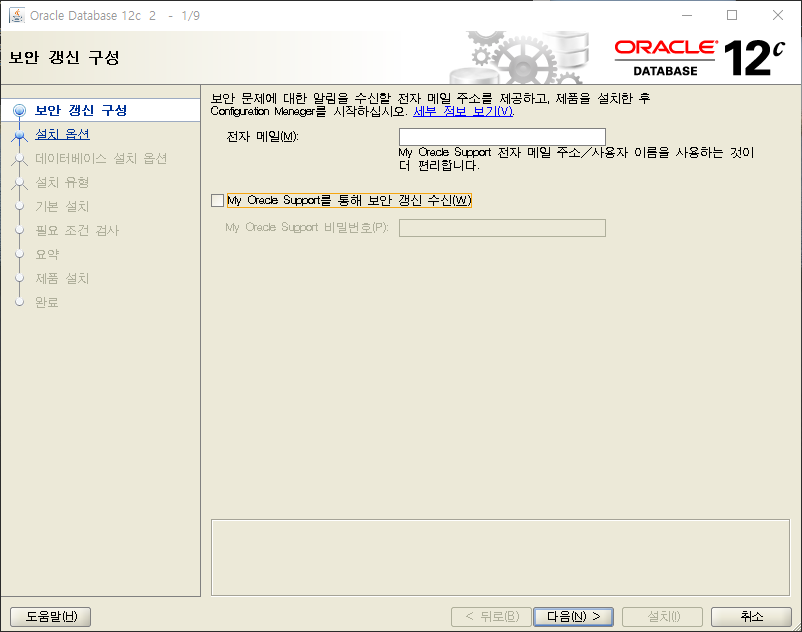This screenshot has width=802, height=632.
Task: Select the 보안 갱신 구성 step
Action: 81,110
